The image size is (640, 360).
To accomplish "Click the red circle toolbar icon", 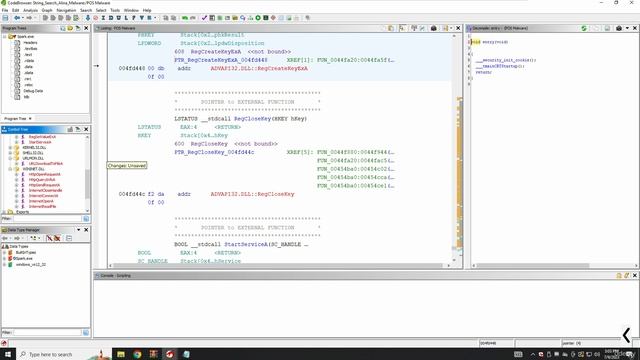I will pos(96,18).
